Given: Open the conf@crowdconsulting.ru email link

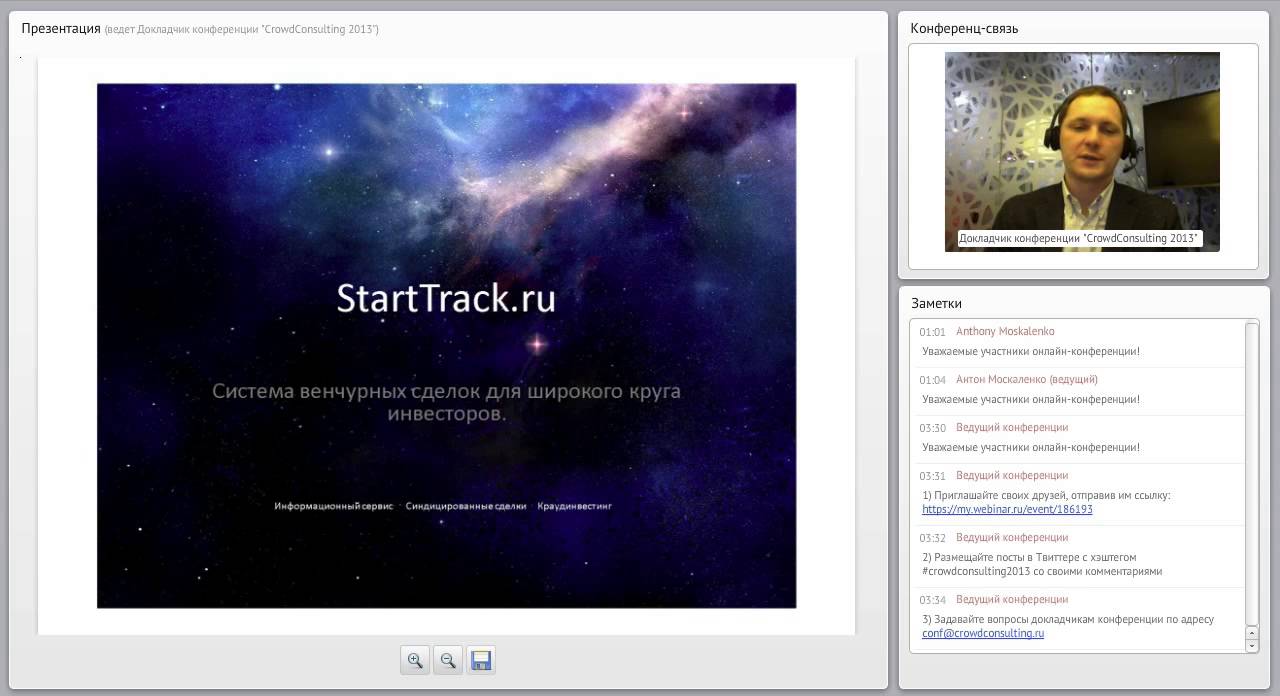Looking at the screenshot, I should click(983, 634).
